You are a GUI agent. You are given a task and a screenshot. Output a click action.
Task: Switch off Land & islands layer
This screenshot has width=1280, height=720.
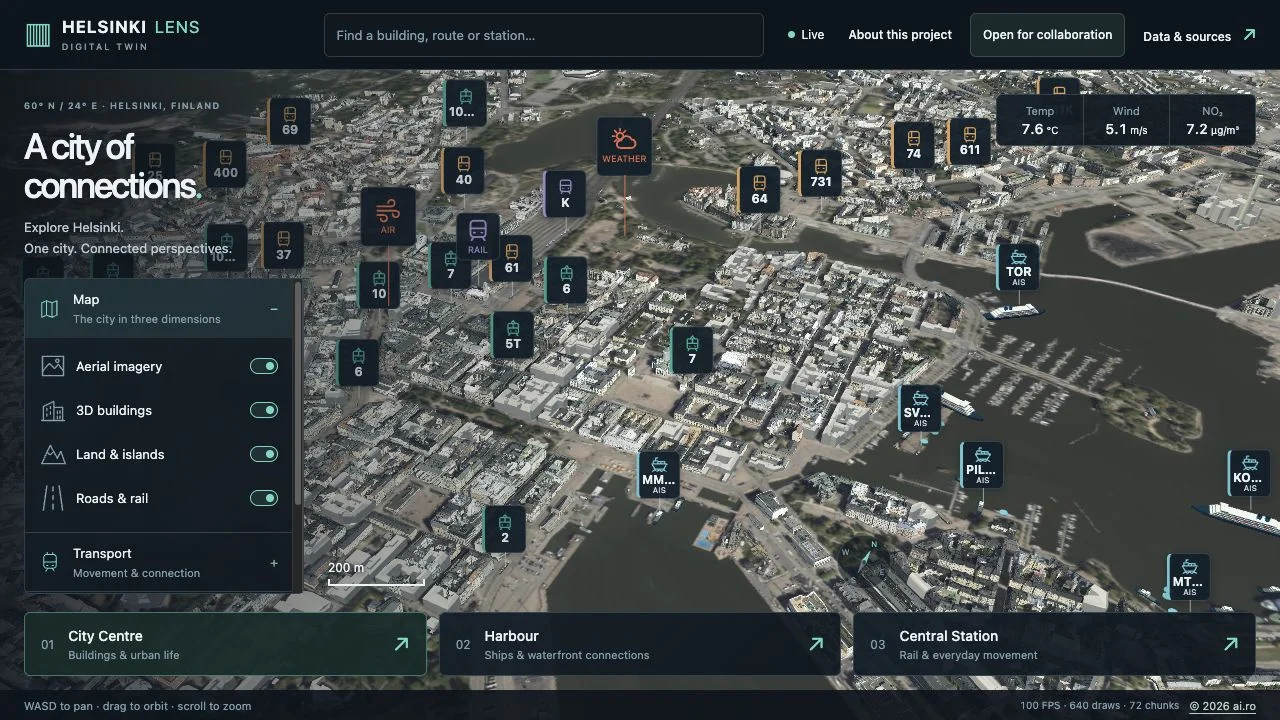[x=264, y=454]
